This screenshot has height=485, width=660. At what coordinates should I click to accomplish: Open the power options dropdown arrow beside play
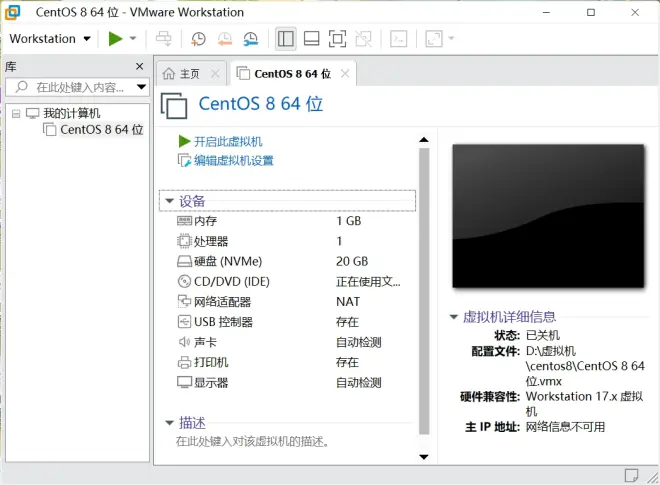[x=133, y=39]
